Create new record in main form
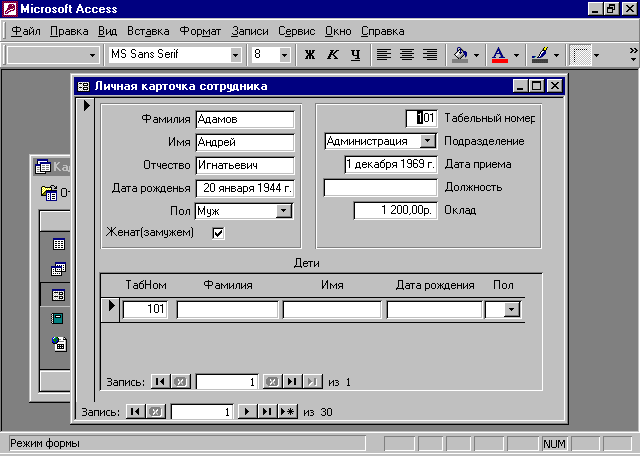The width and height of the screenshot is (640, 456). click(x=288, y=412)
